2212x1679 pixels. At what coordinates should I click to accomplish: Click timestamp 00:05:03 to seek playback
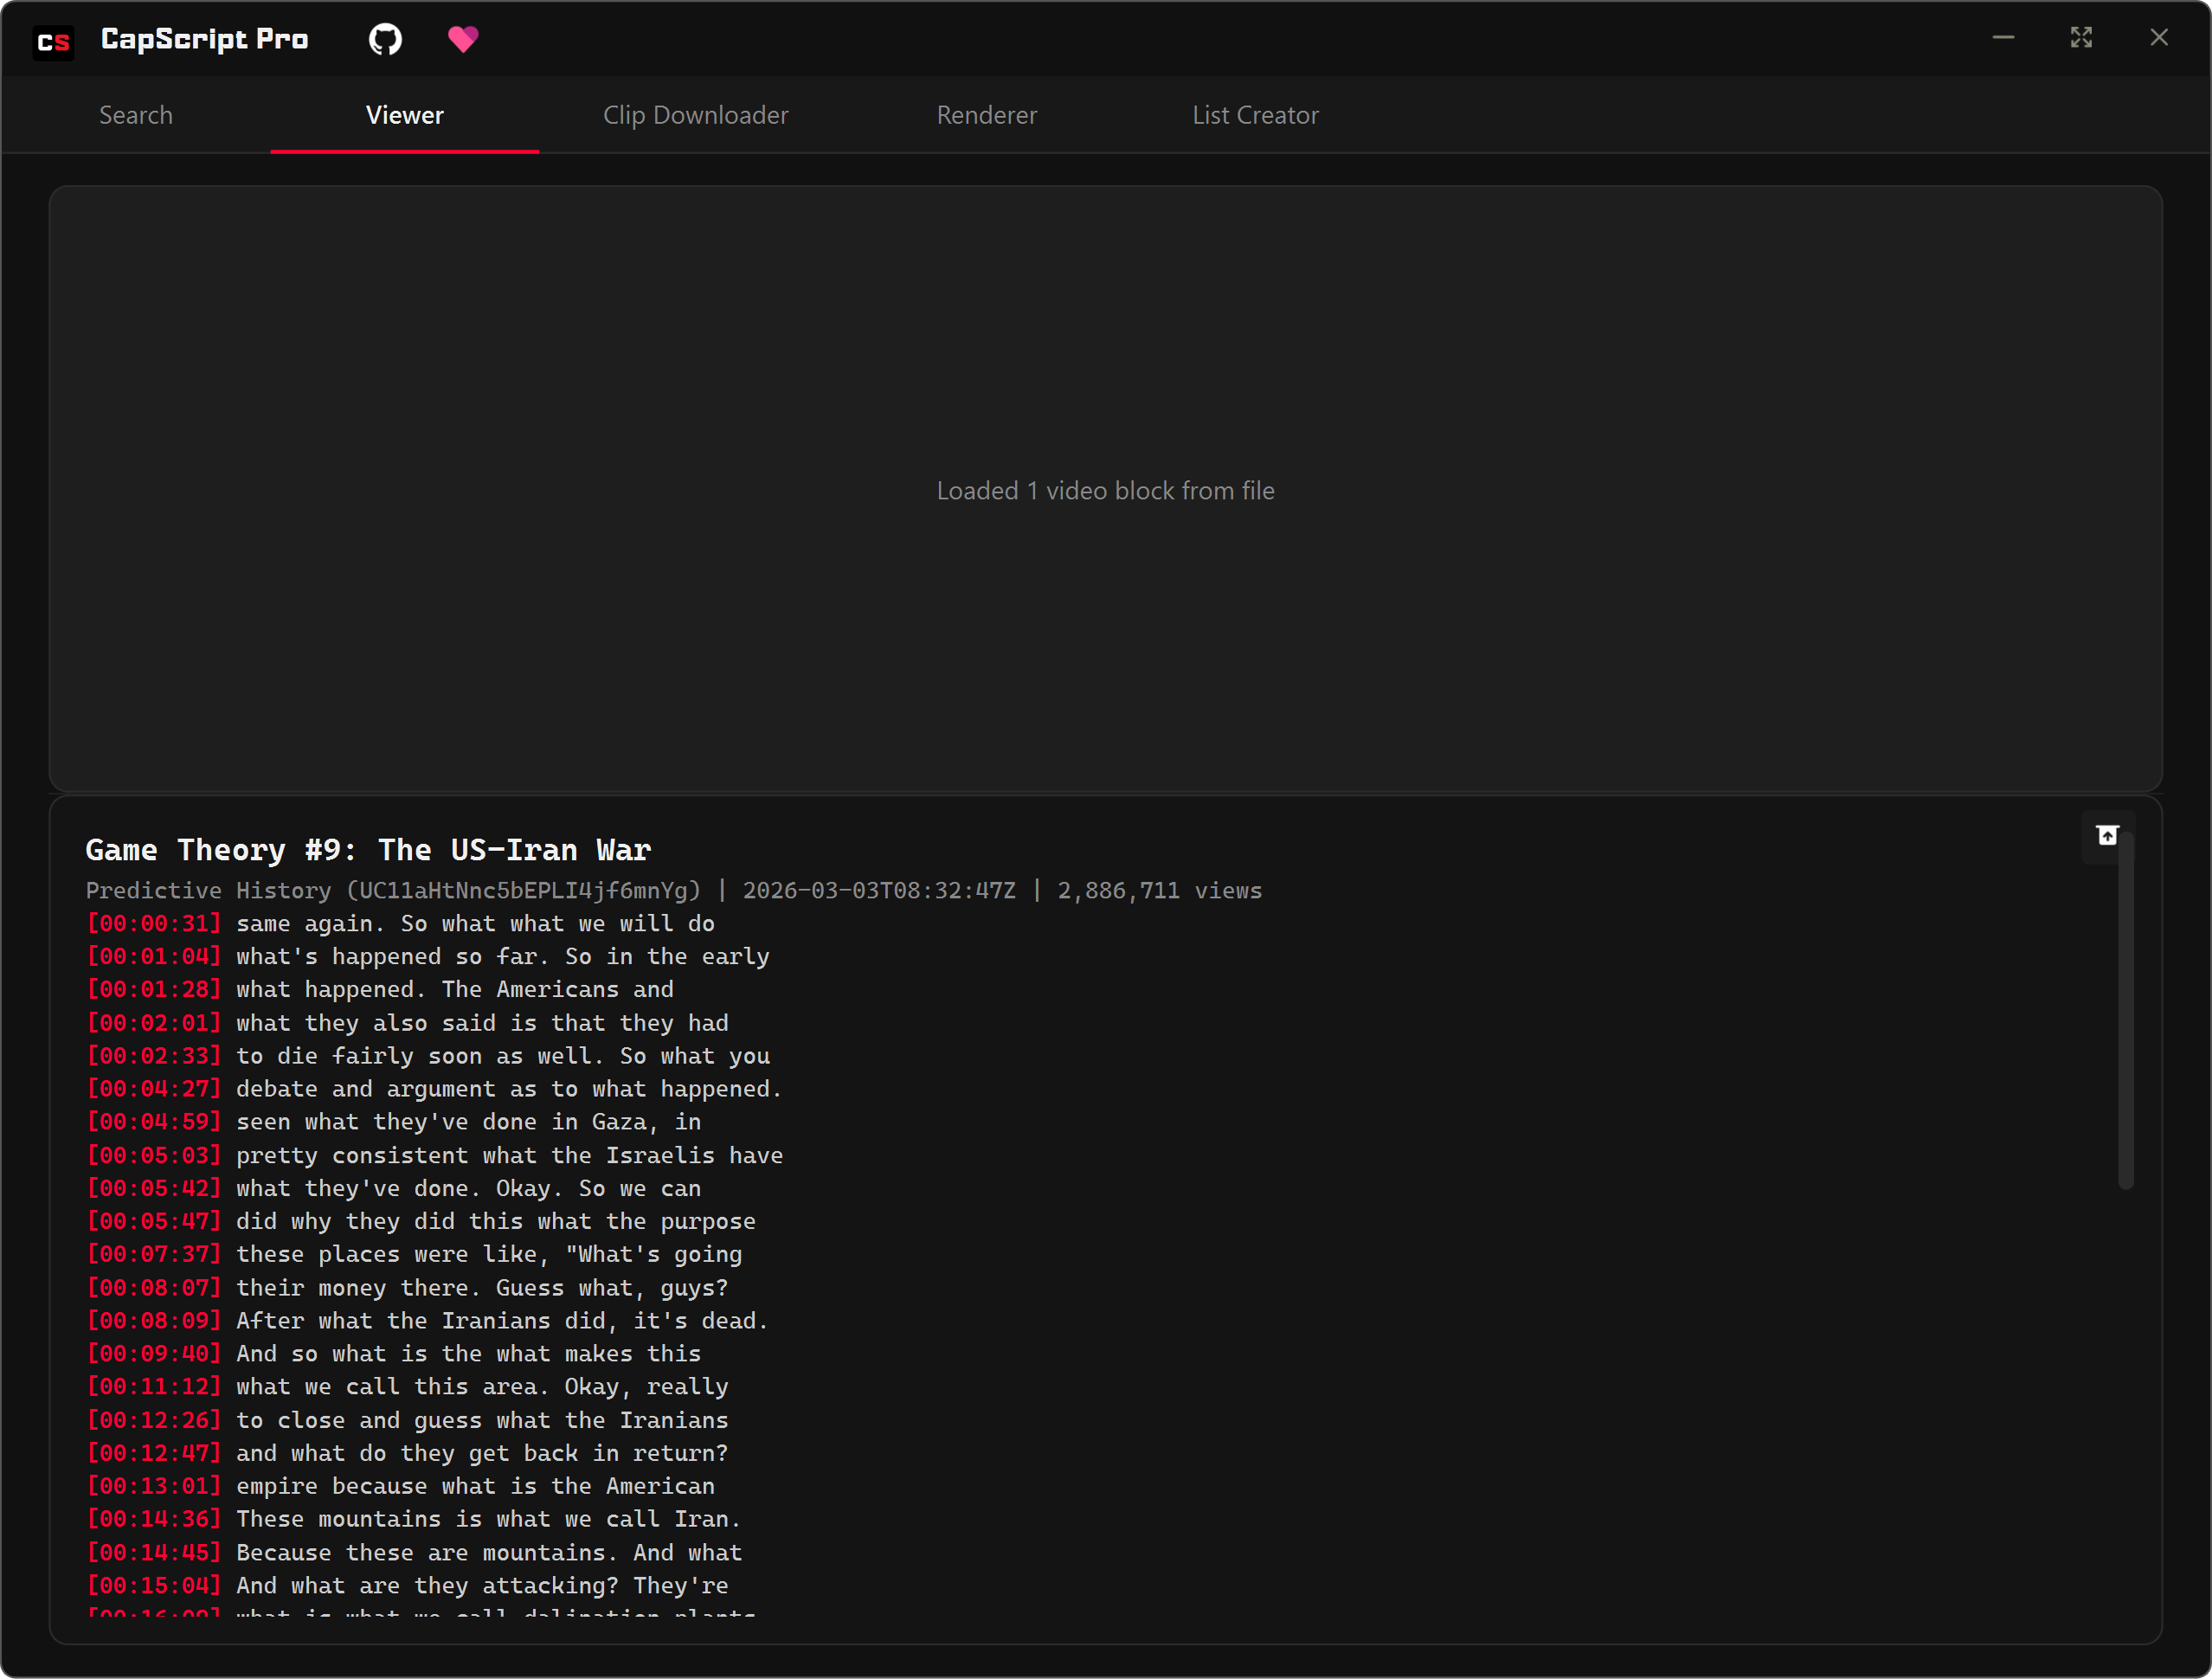pyautogui.click(x=154, y=1155)
